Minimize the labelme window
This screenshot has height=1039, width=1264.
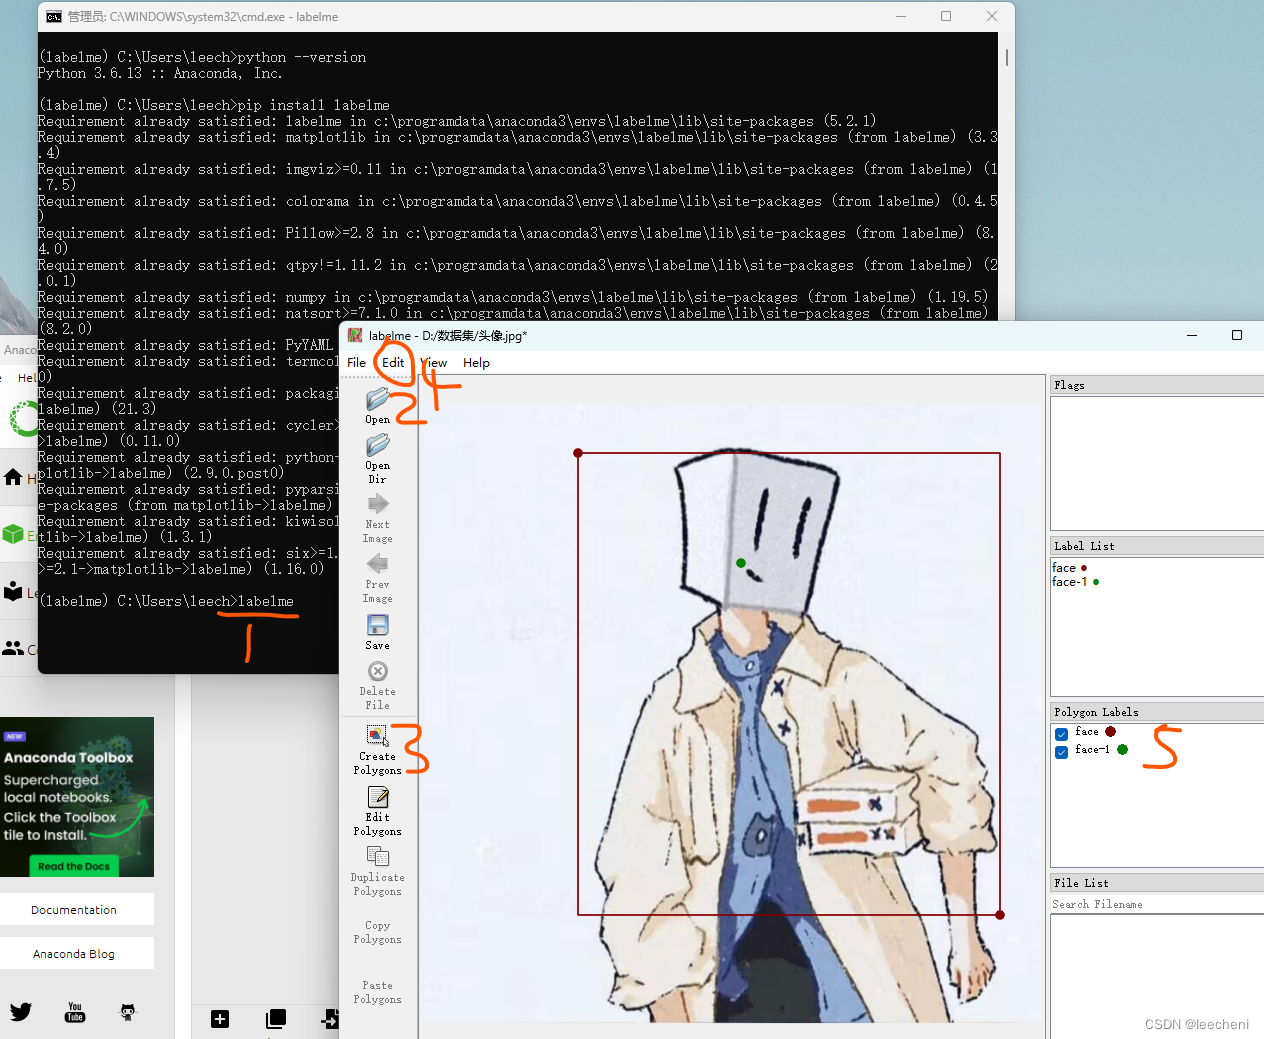pyautogui.click(x=1192, y=335)
